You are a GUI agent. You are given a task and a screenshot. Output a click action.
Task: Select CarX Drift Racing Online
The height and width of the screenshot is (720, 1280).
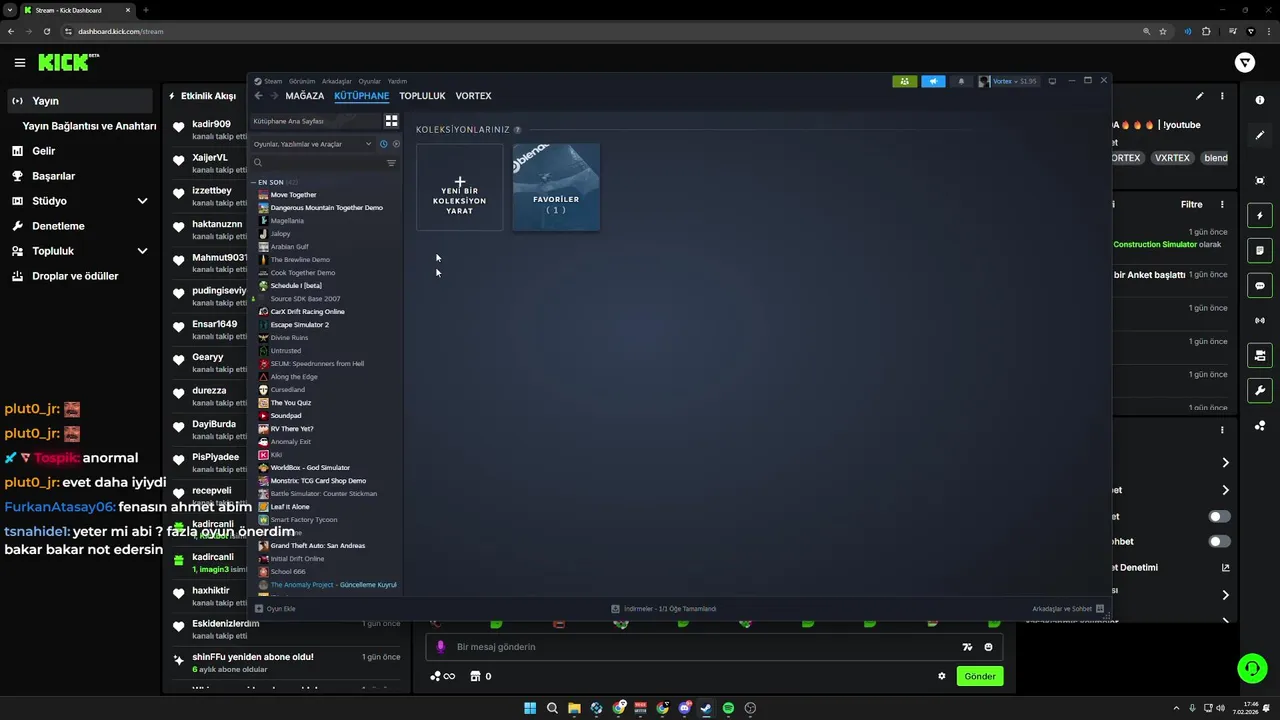pyautogui.click(x=307, y=312)
